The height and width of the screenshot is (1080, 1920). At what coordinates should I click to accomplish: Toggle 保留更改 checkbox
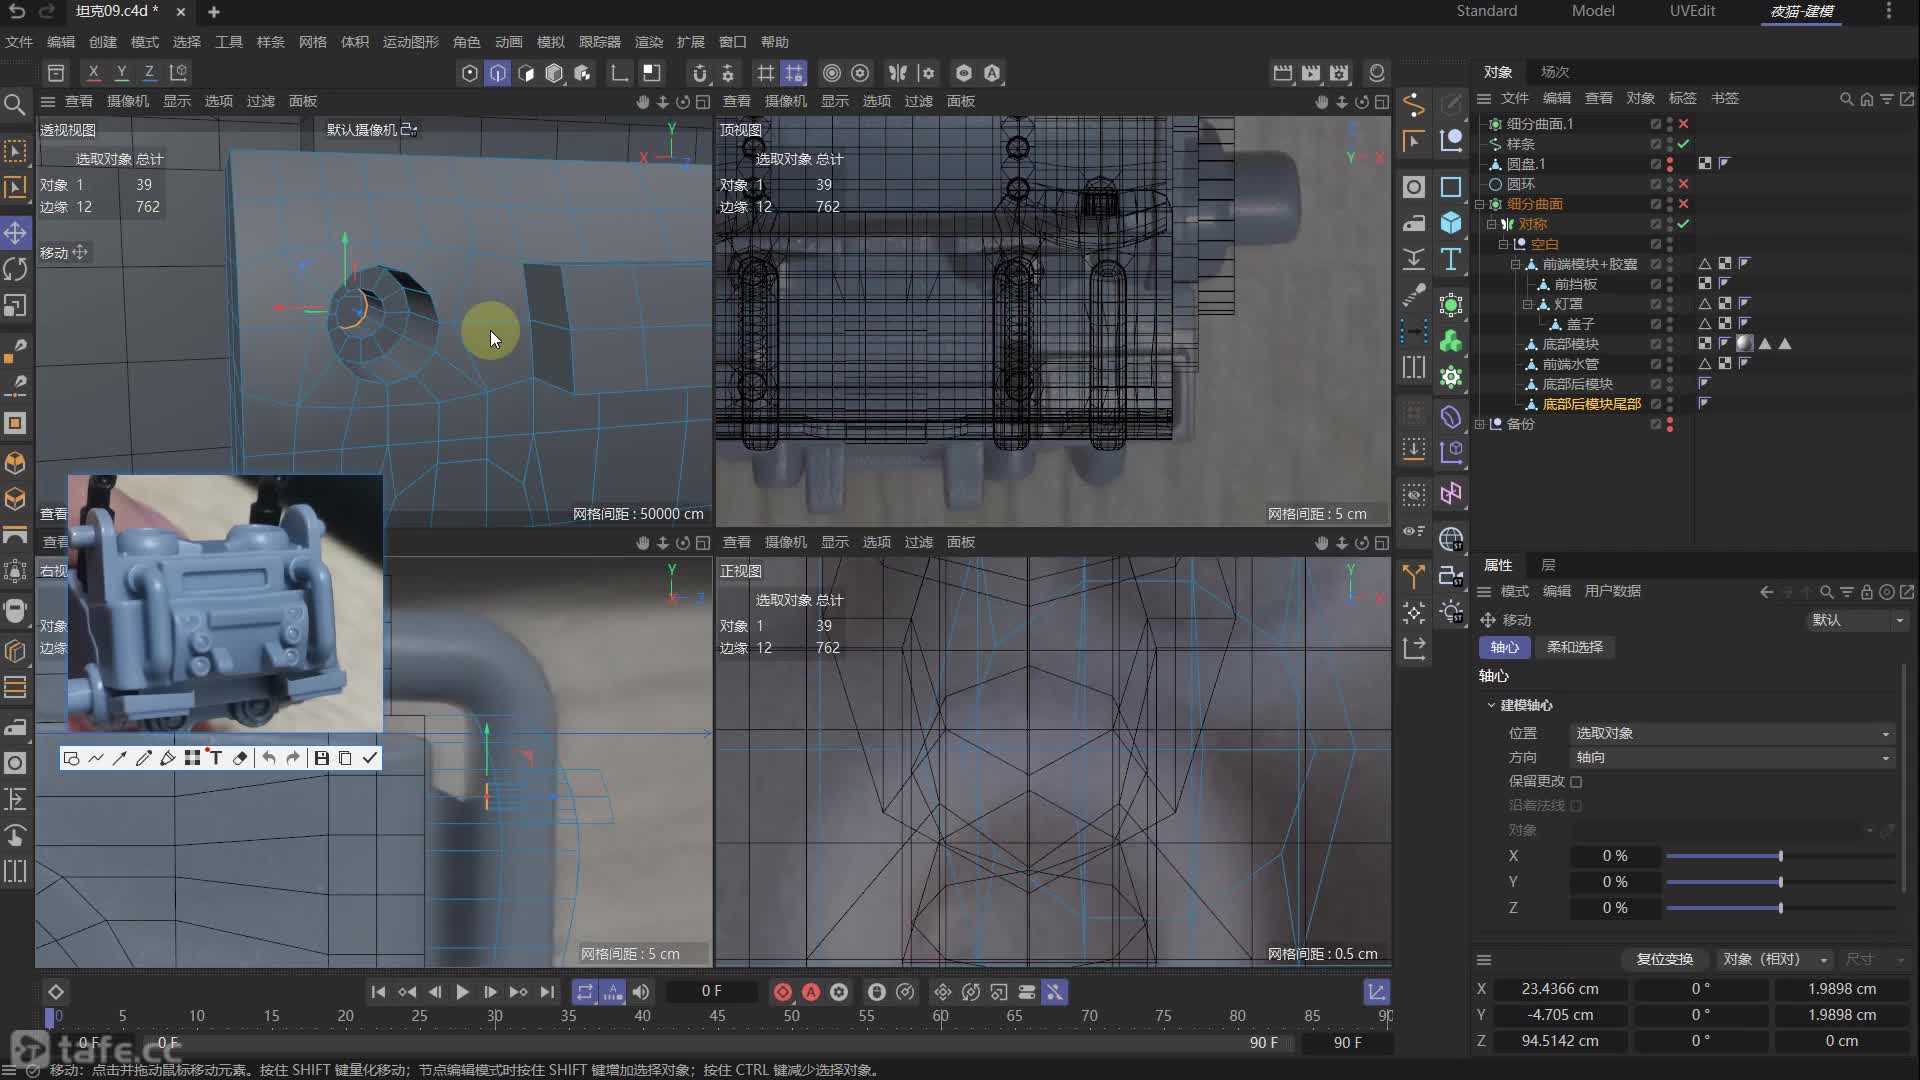tap(1576, 782)
